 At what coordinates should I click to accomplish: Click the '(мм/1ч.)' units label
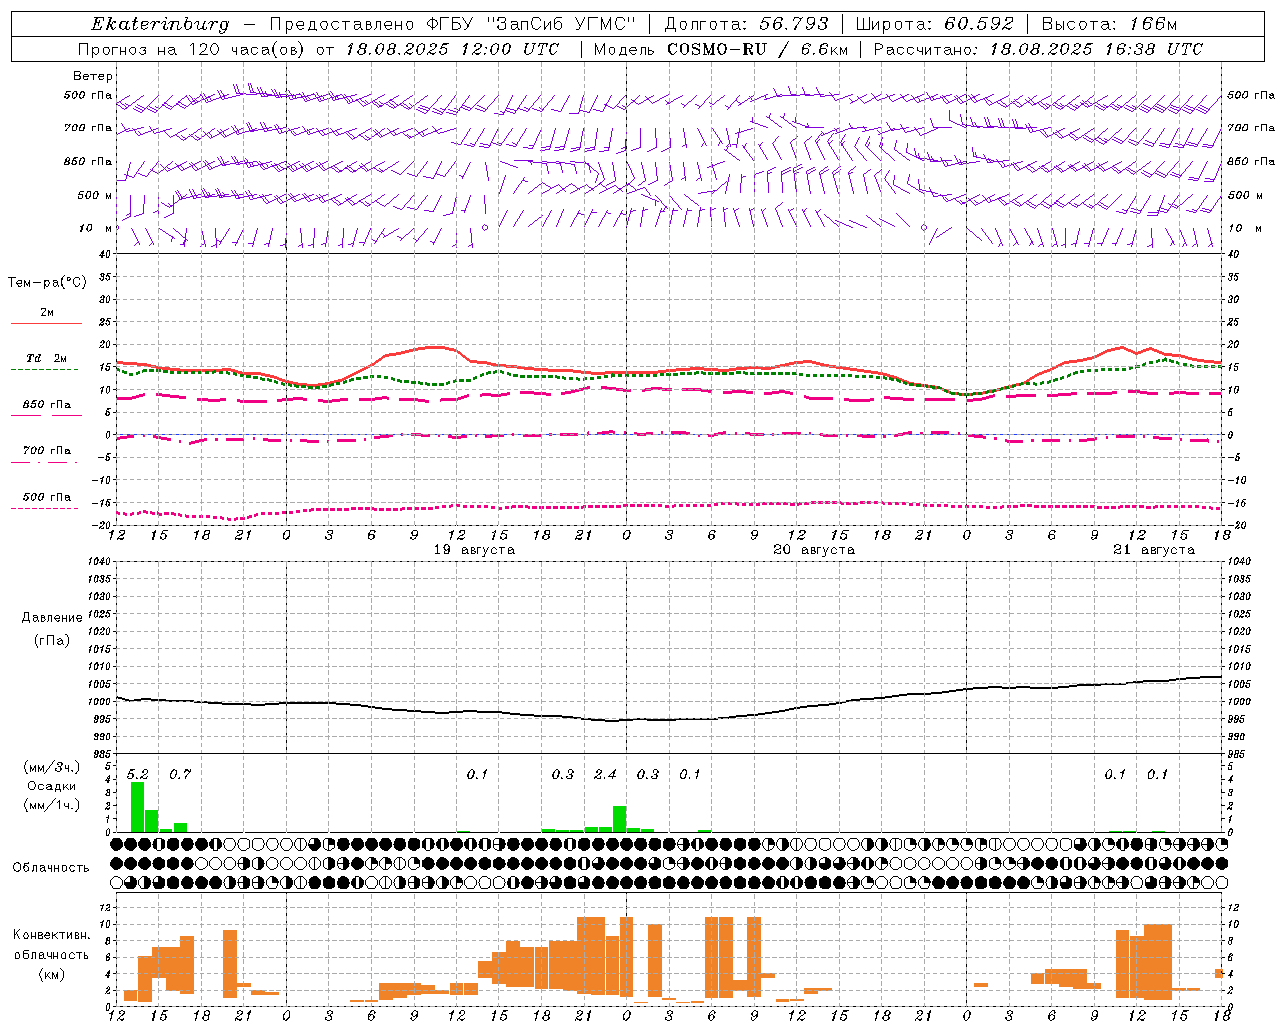51,805
